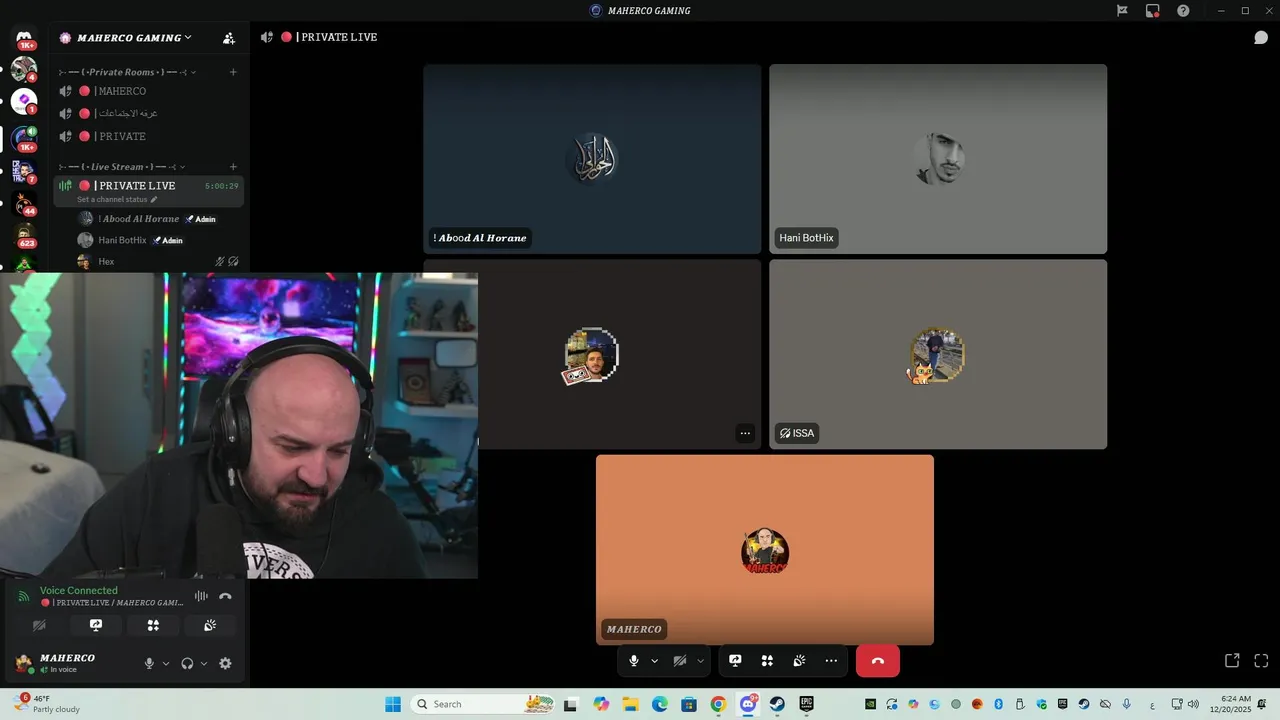Focus the Abood Al Horane video tile
The image size is (1280, 720).
coord(592,159)
